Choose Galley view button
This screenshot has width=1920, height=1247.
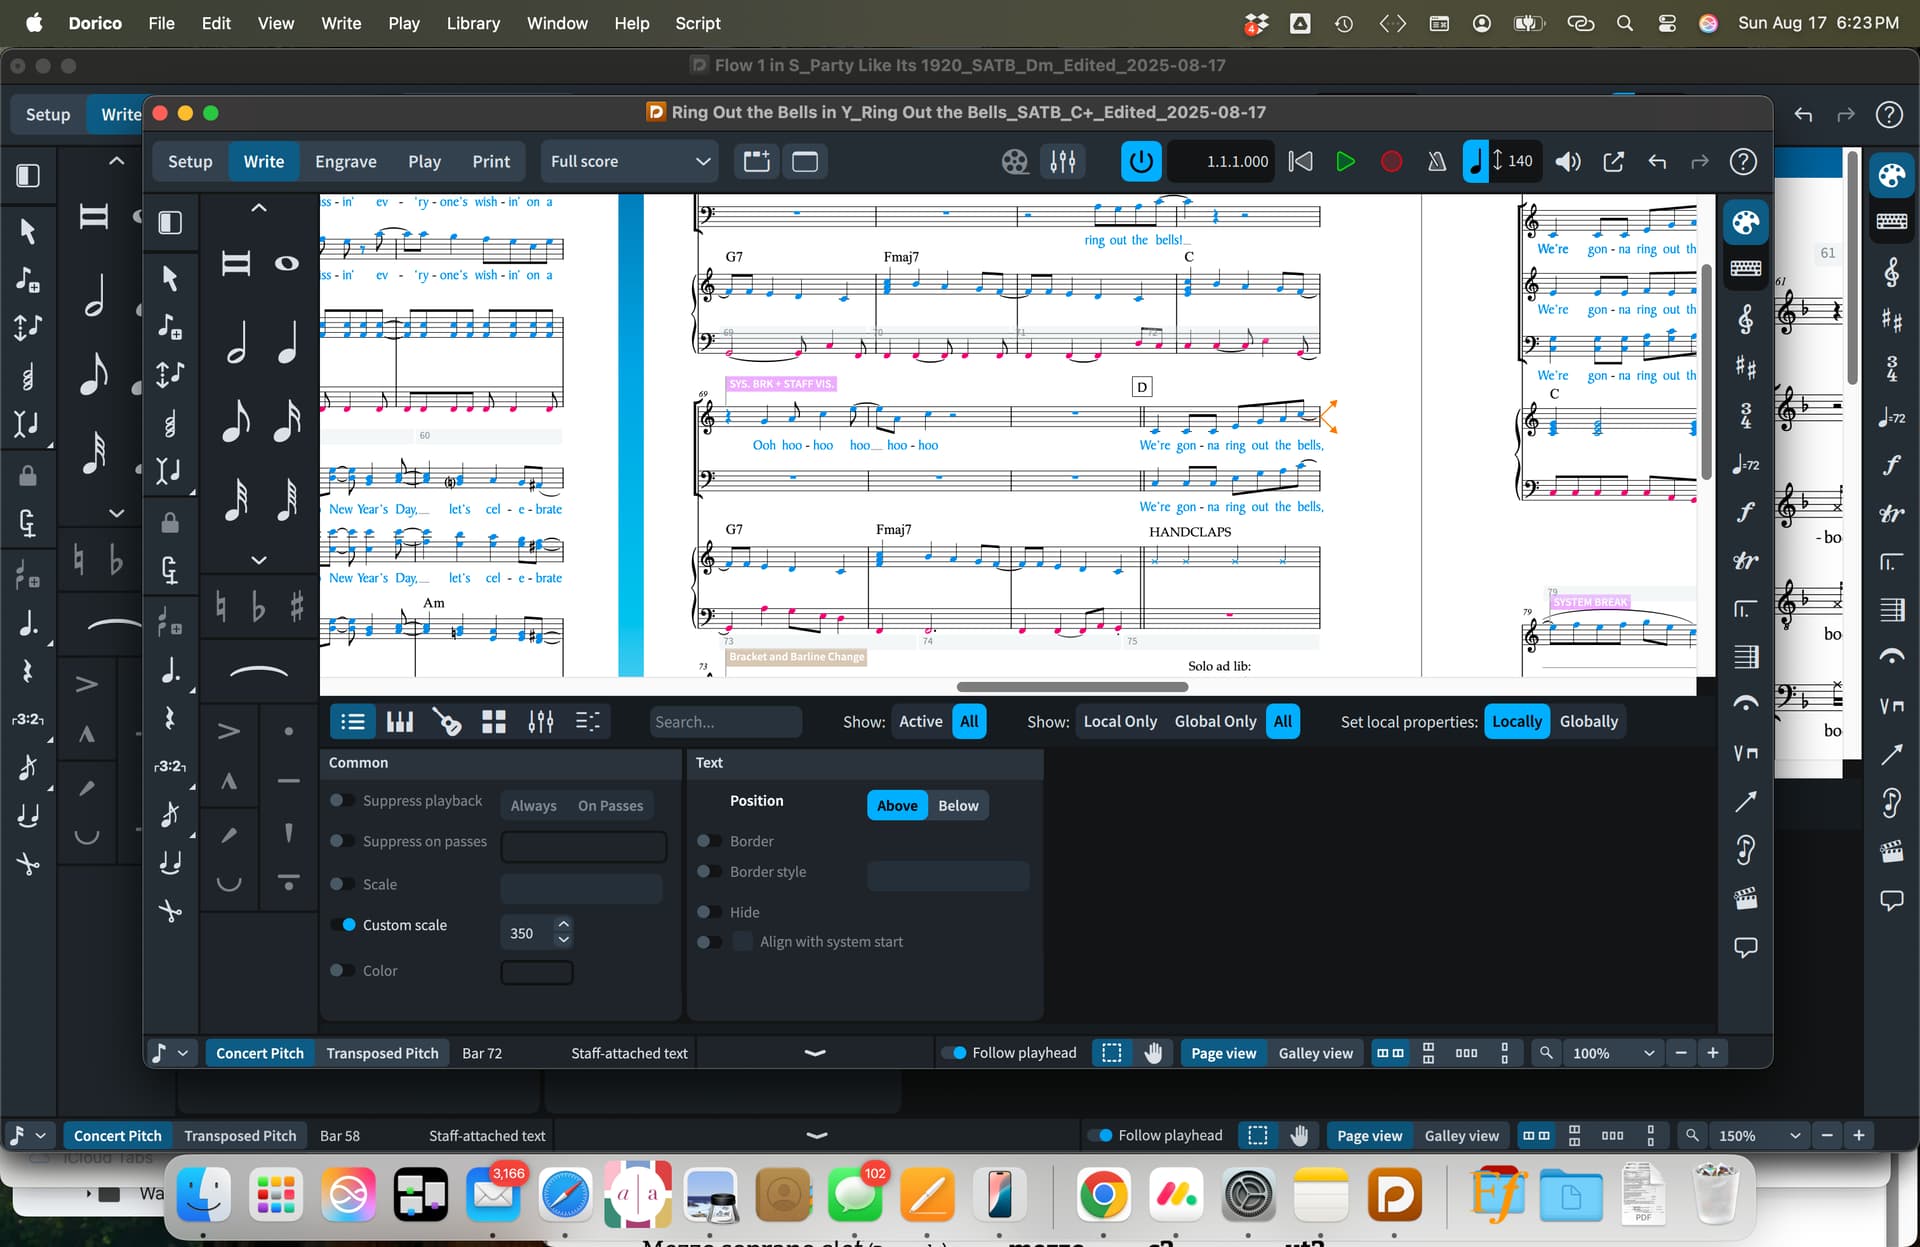[1315, 1053]
